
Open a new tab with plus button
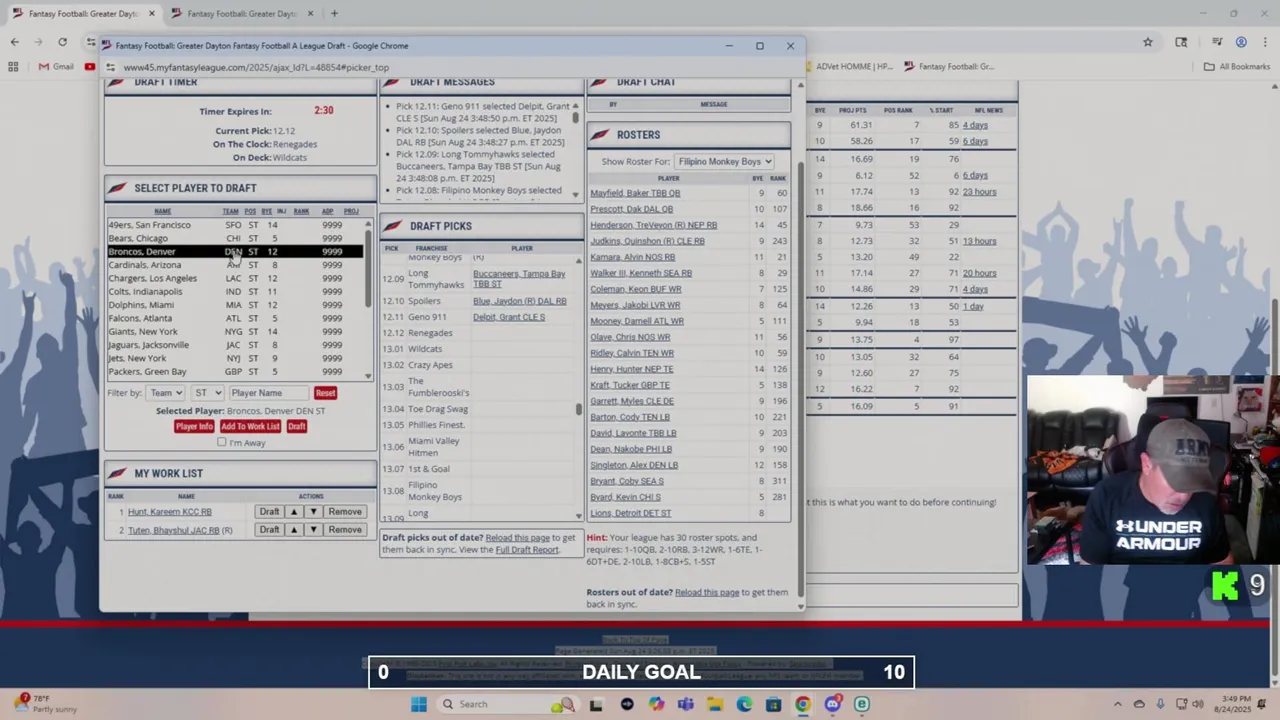pyautogui.click(x=334, y=13)
